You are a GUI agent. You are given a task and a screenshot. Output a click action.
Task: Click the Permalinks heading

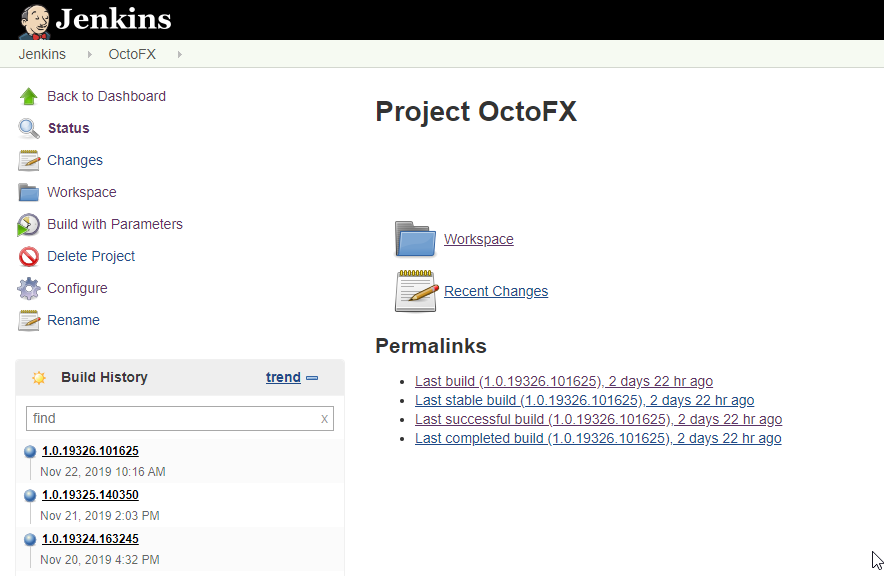click(431, 346)
